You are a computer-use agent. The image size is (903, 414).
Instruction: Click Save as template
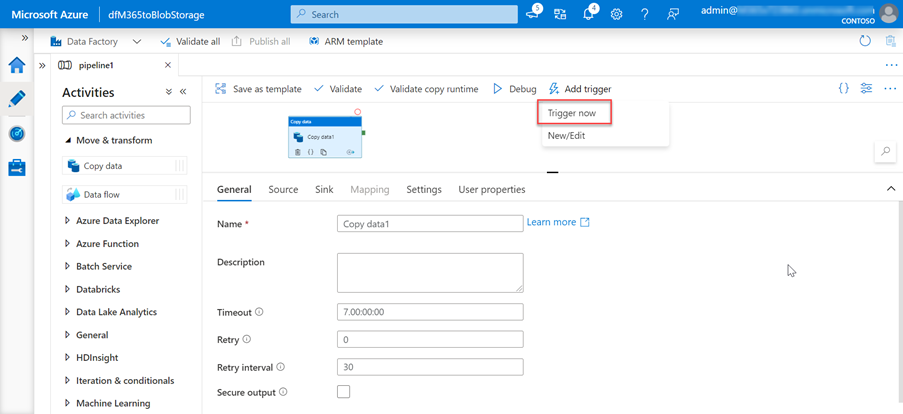click(258, 89)
